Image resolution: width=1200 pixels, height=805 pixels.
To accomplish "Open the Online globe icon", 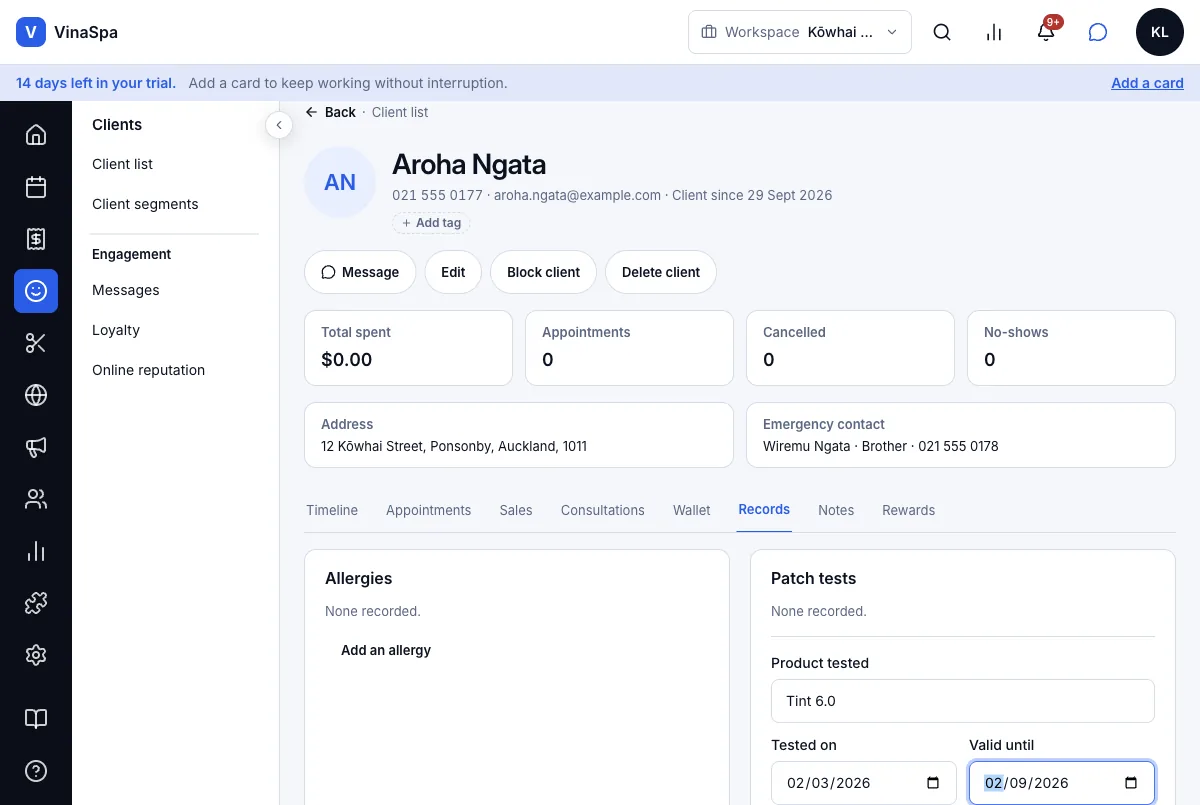I will coord(36,395).
